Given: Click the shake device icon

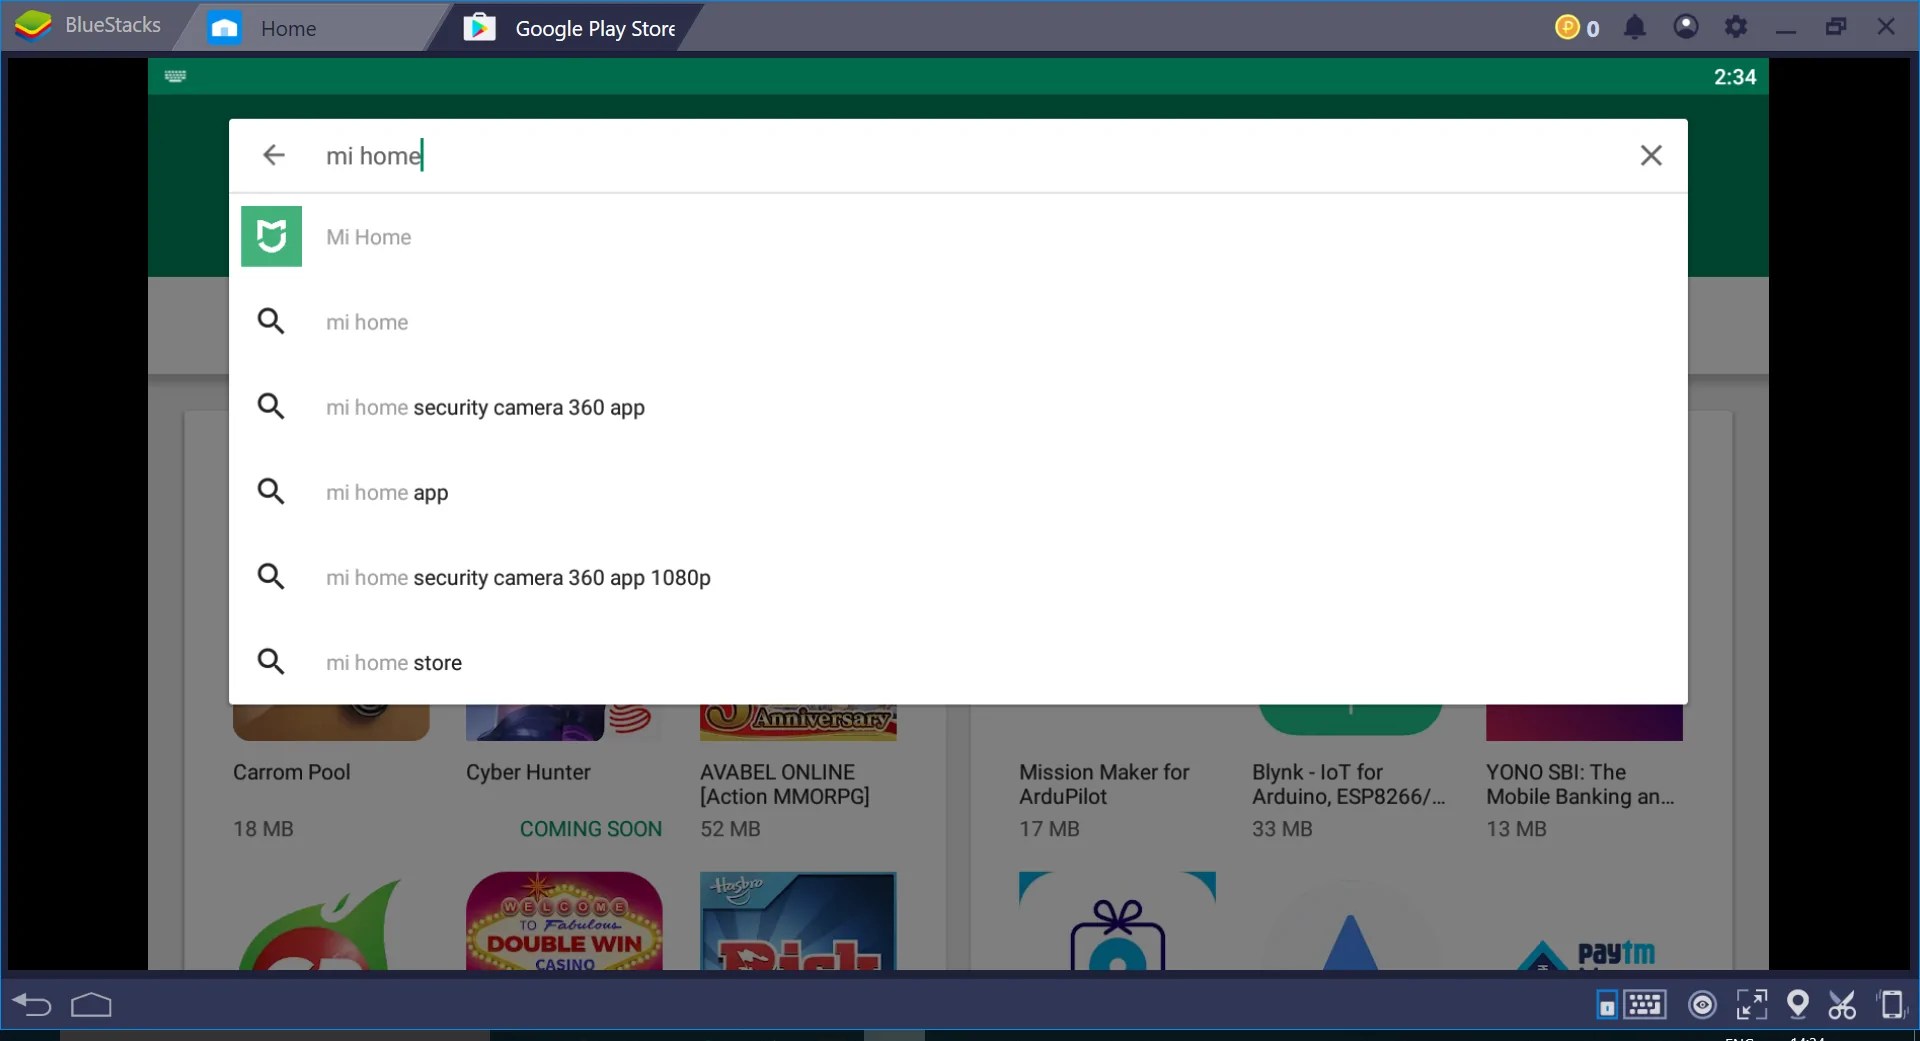Looking at the screenshot, I should (1892, 1005).
